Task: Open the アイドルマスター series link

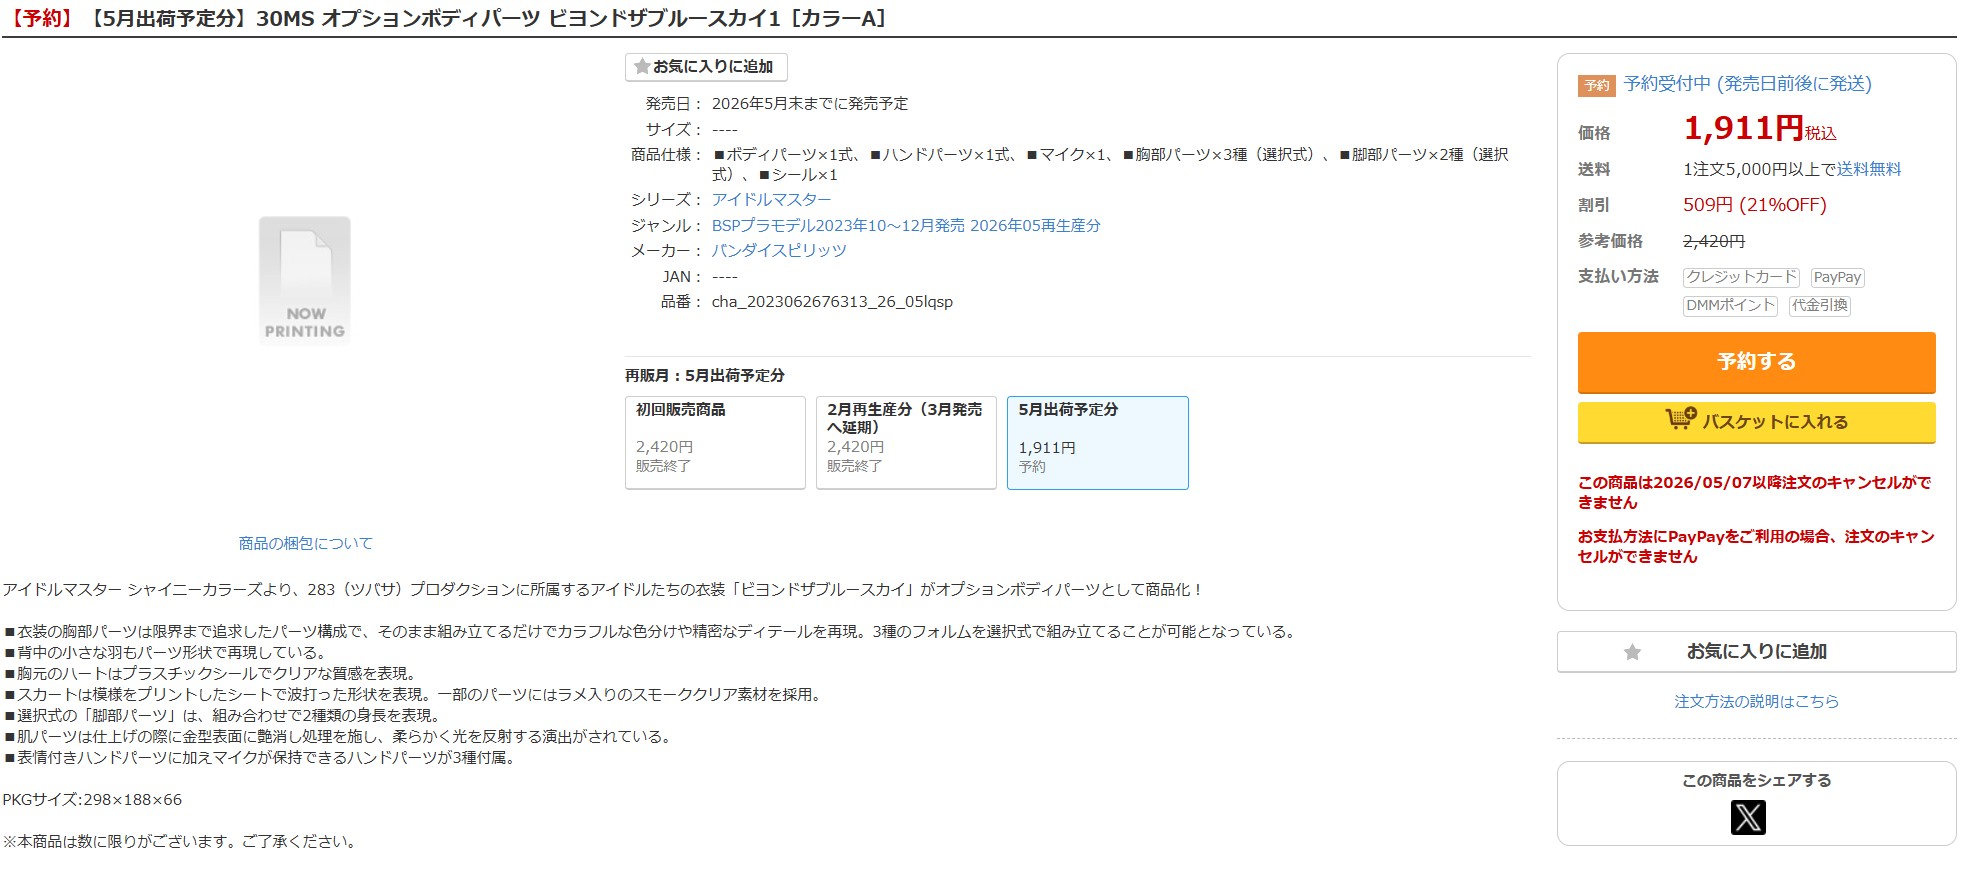Action: [x=771, y=200]
